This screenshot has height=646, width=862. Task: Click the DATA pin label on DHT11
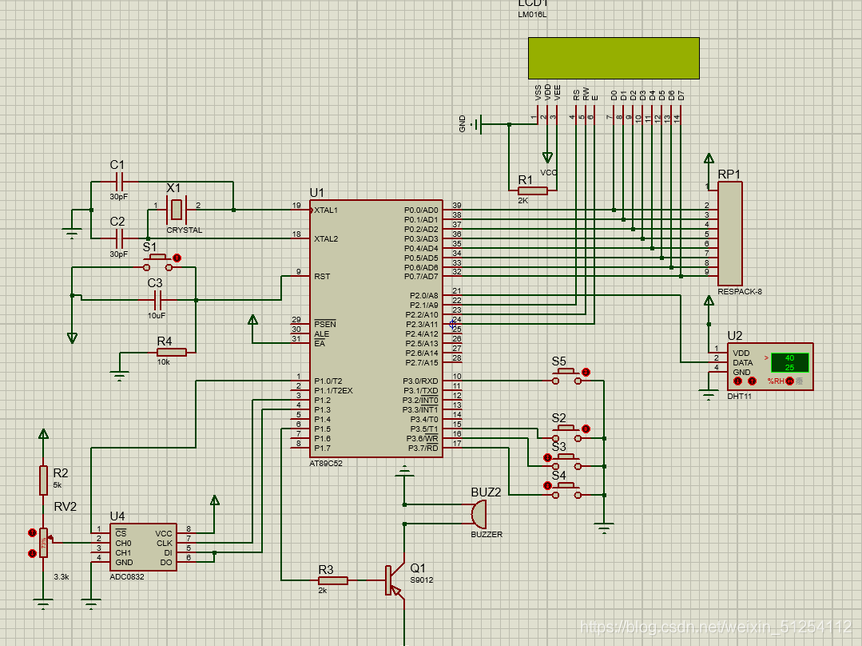click(742, 363)
